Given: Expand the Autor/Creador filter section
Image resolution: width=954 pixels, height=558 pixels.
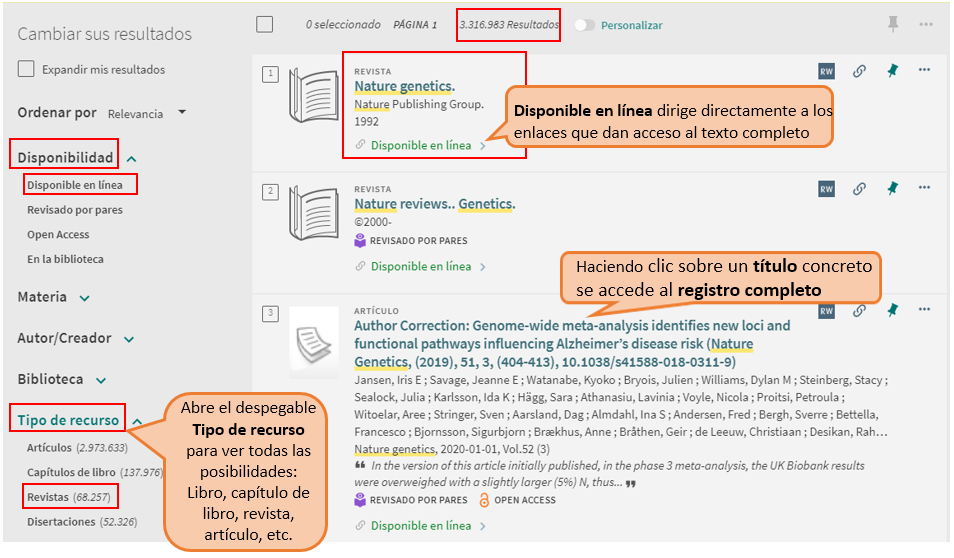Looking at the screenshot, I should coord(129,340).
